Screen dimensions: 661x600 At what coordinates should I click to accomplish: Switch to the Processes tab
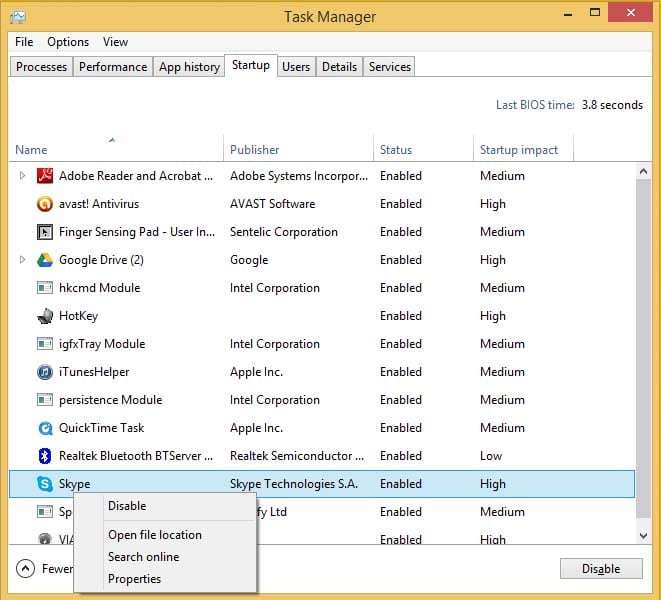pyautogui.click(x=41, y=67)
